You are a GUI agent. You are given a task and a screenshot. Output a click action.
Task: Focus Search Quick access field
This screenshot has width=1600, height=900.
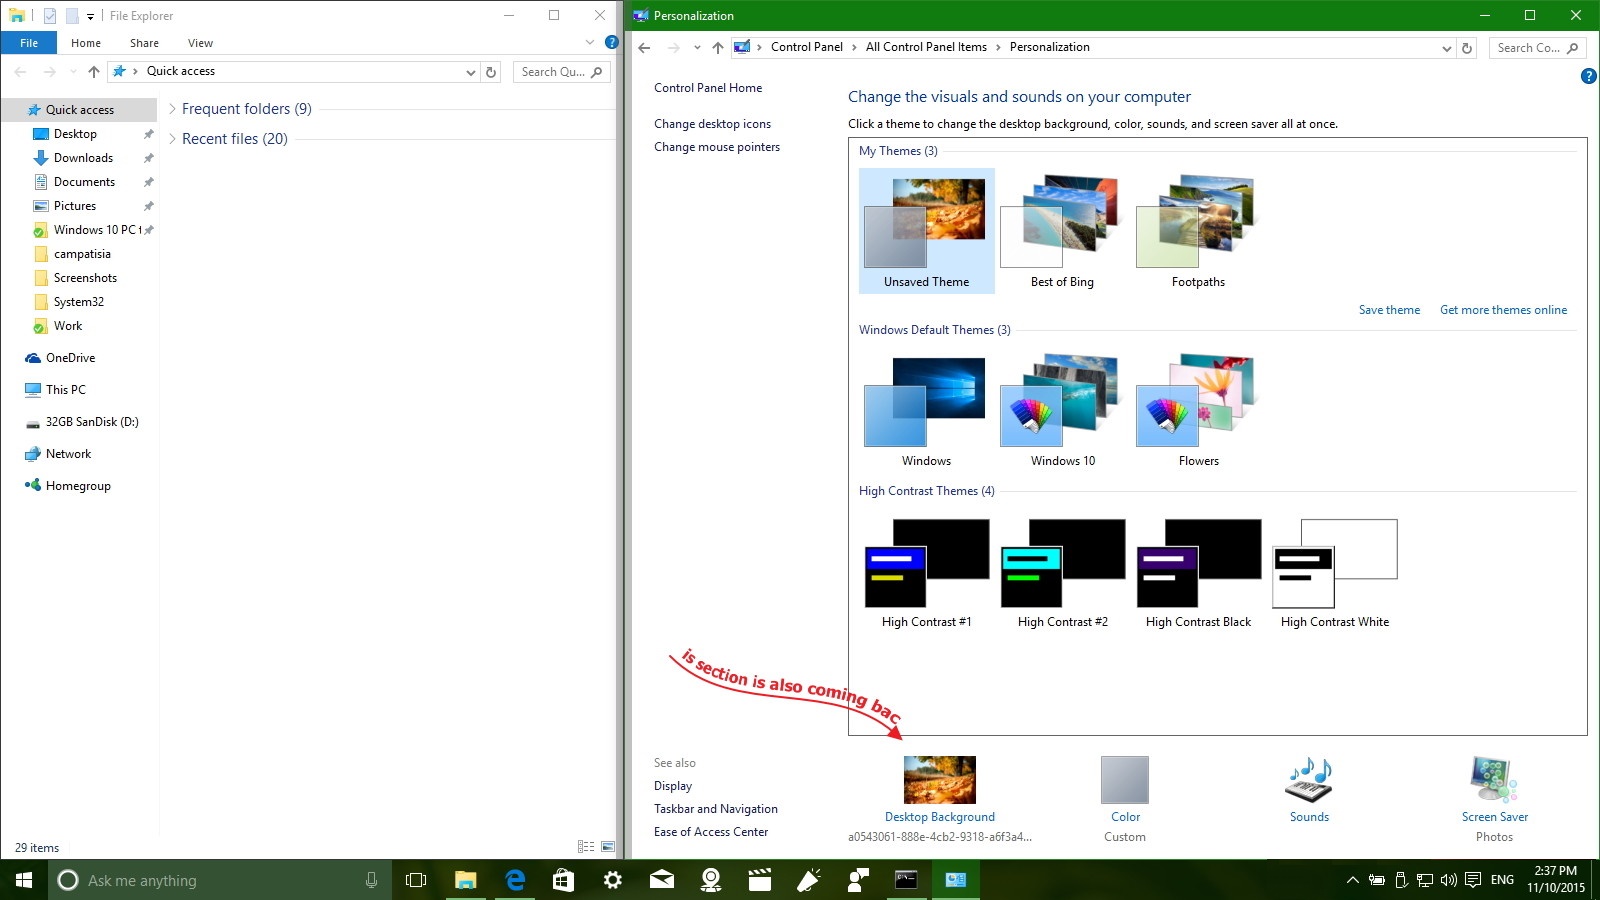[x=561, y=72]
